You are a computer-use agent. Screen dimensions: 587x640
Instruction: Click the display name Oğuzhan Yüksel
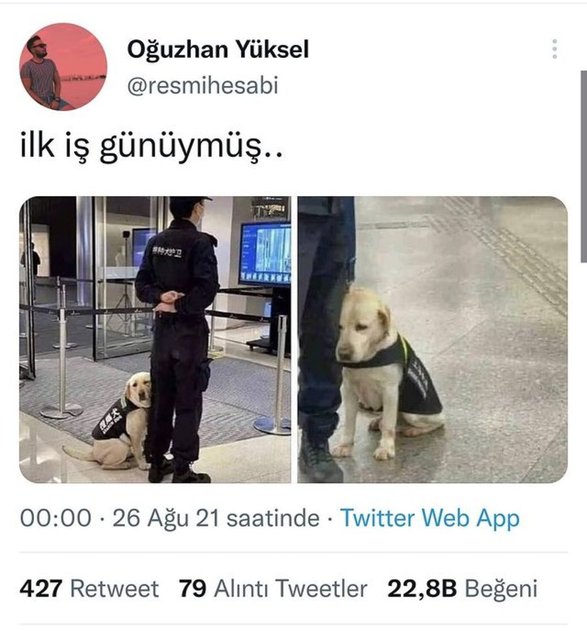click(x=218, y=50)
